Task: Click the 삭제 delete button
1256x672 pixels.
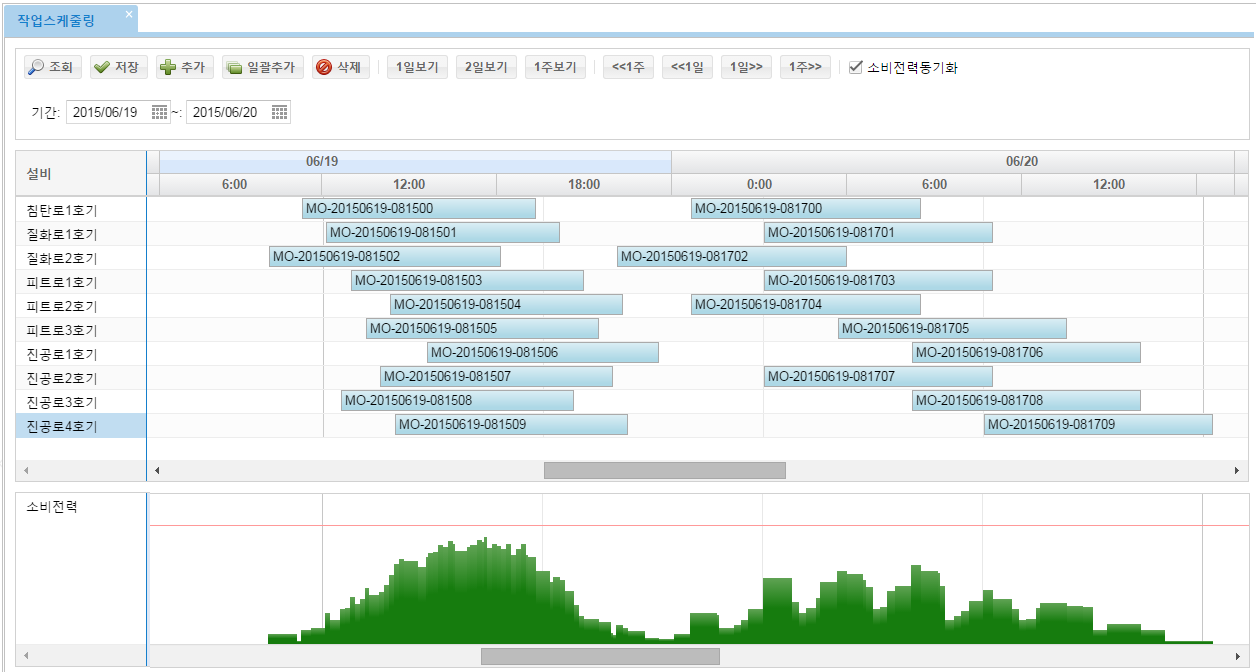Action: 340,67
